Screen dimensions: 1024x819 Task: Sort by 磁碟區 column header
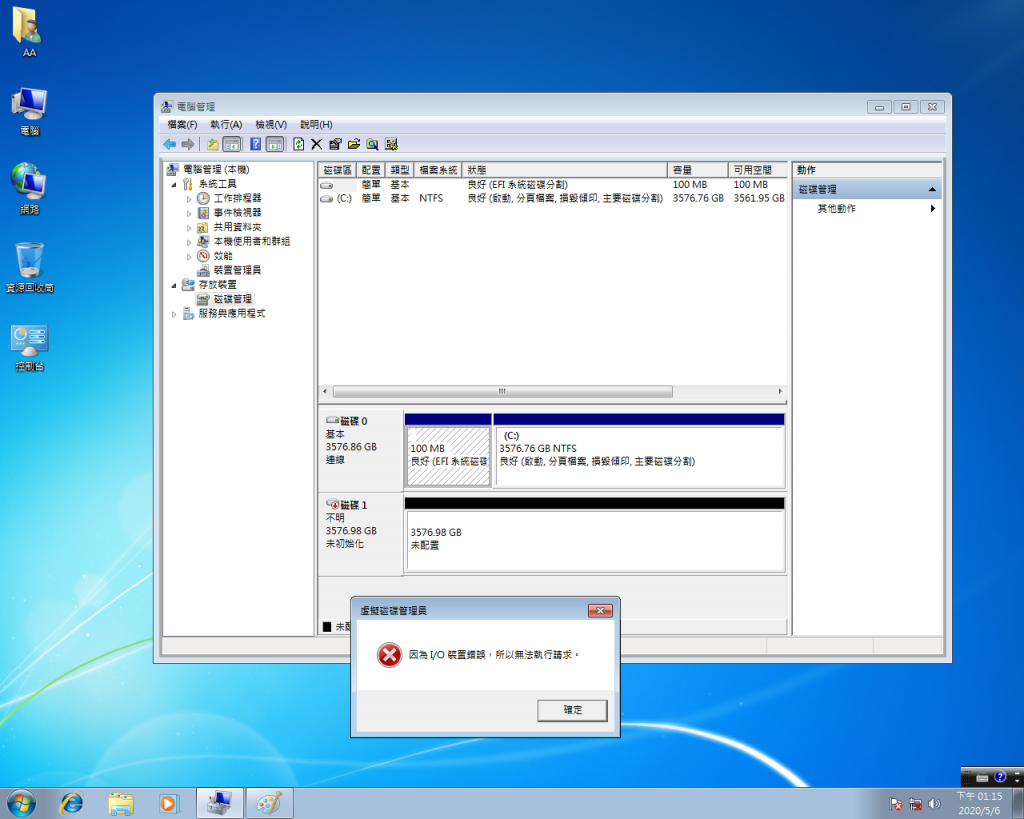pos(338,170)
